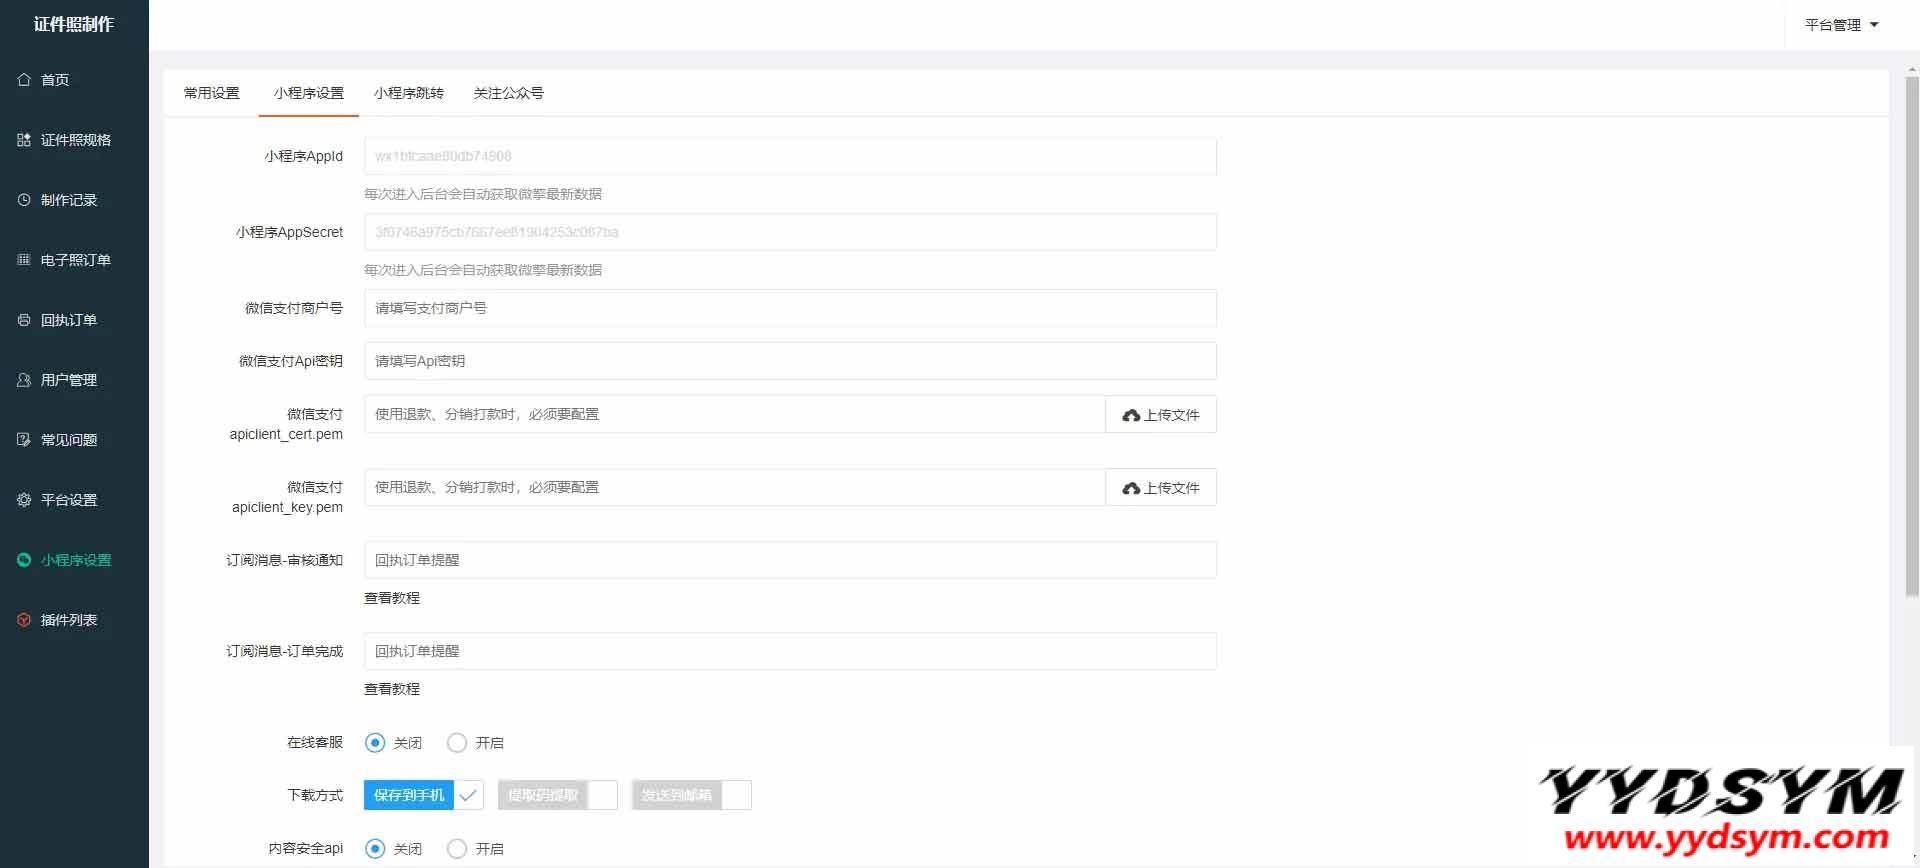The height and width of the screenshot is (868, 1920).
Task: Open 插件列表 via its cube icon
Action: pos(24,620)
